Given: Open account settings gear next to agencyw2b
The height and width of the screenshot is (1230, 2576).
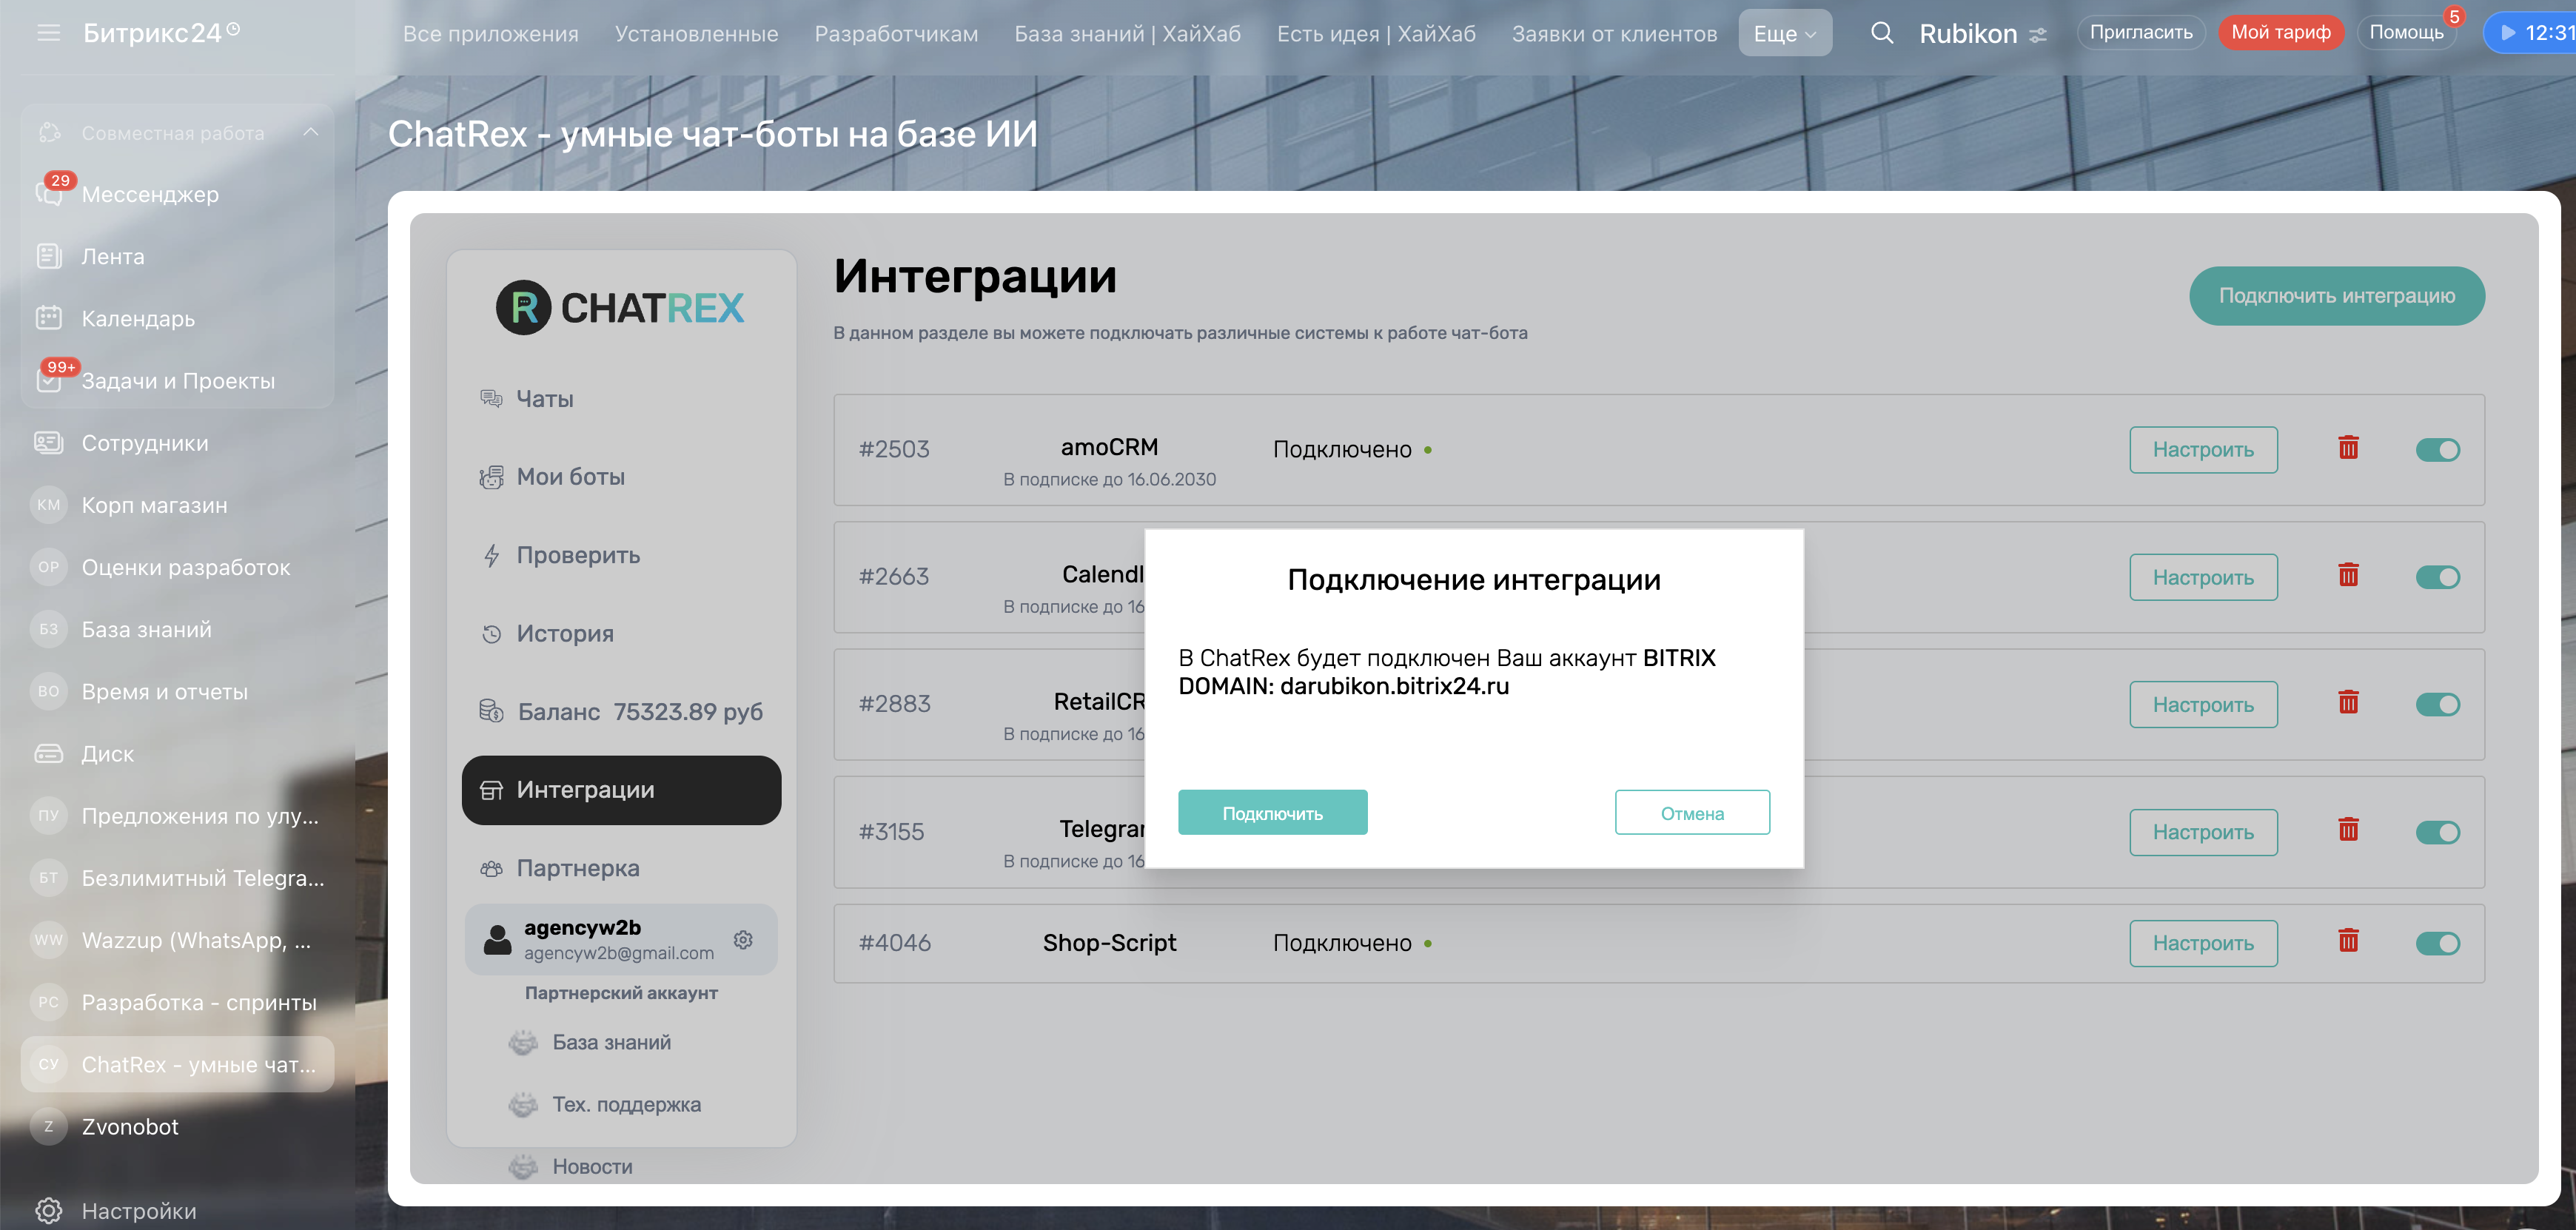Looking at the screenshot, I should (743, 940).
